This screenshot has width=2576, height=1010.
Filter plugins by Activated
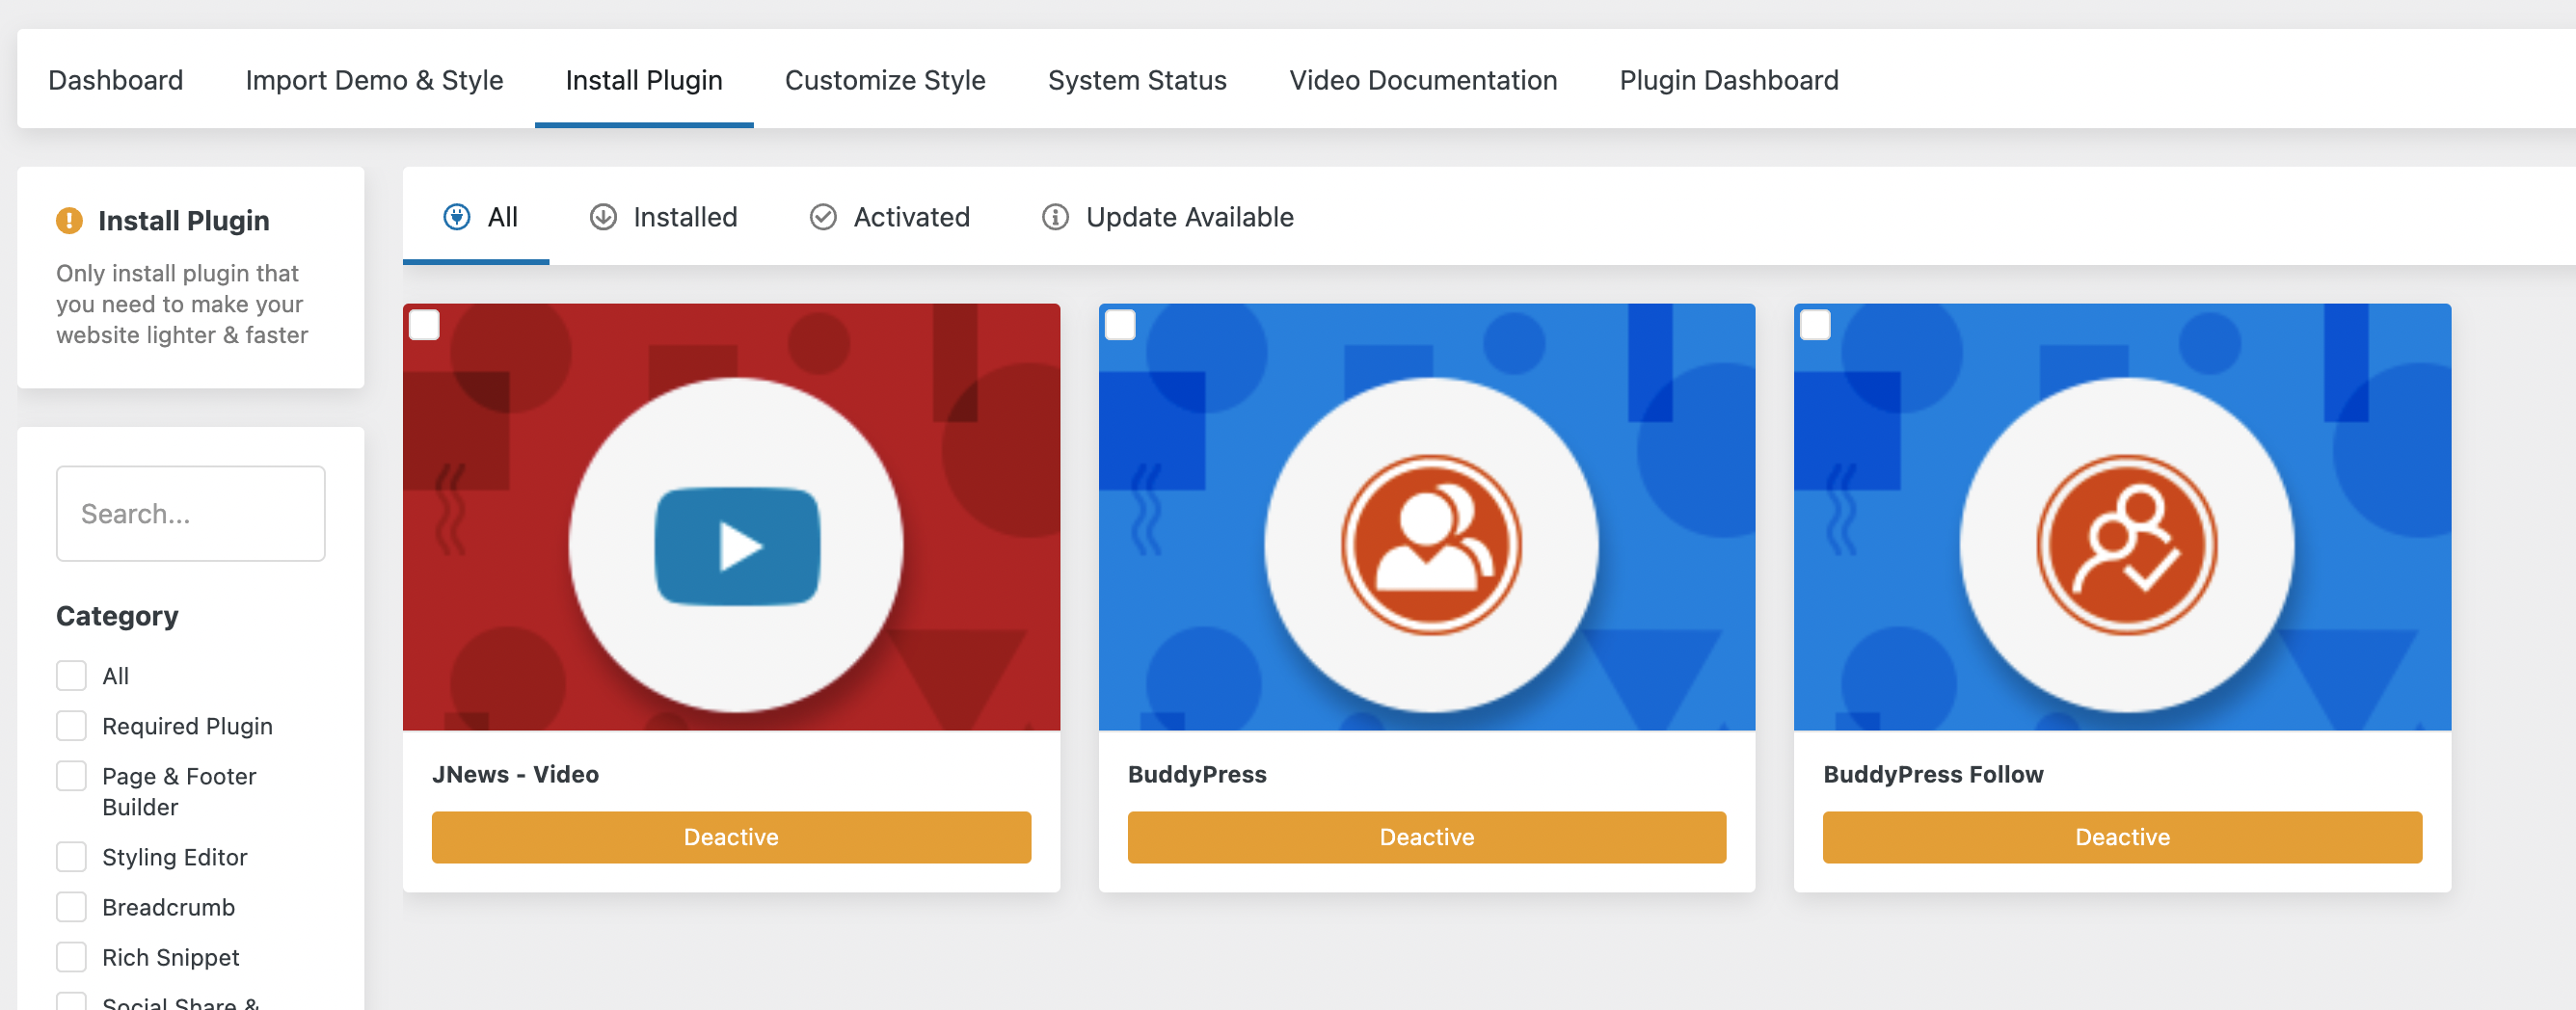click(x=890, y=217)
